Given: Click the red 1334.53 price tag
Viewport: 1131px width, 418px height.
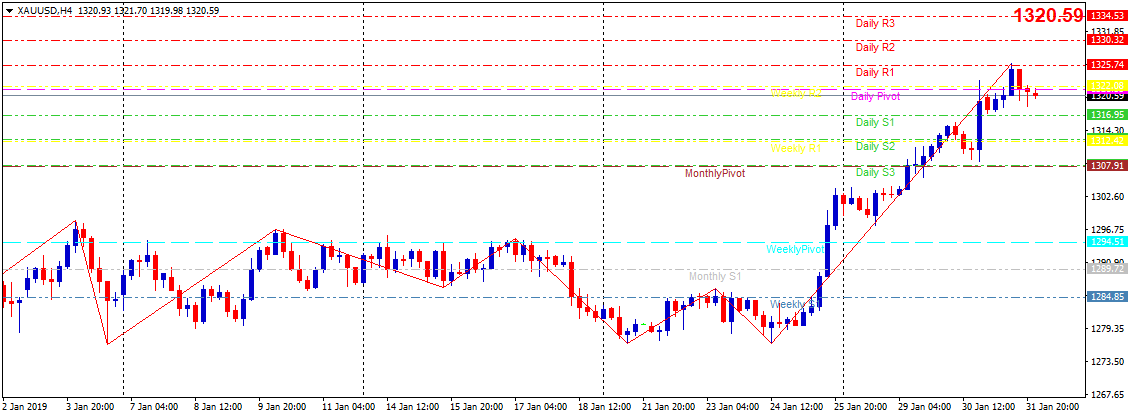Looking at the screenshot, I should tap(1107, 16).
